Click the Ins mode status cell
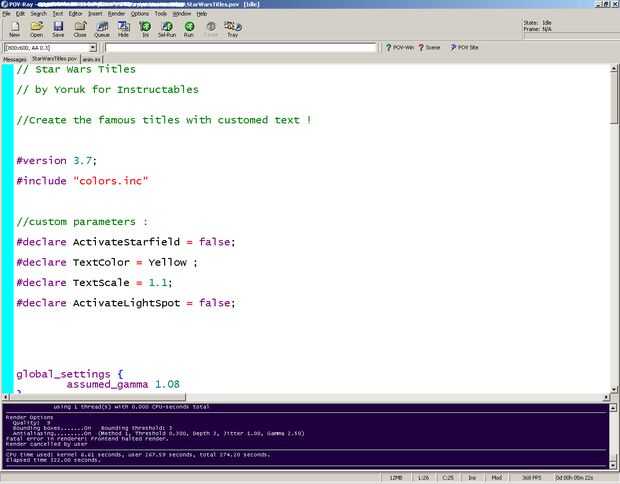The image size is (620, 484). point(472,478)
